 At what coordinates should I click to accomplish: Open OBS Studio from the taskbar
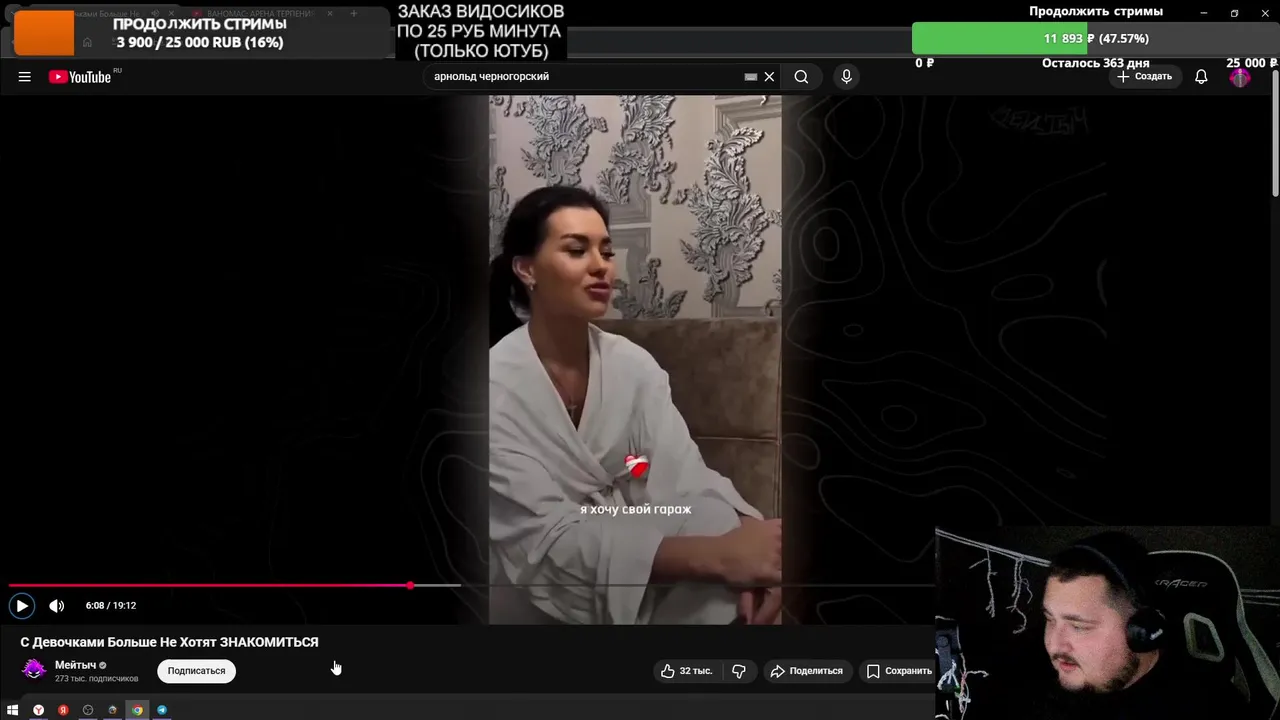(88, 710)
